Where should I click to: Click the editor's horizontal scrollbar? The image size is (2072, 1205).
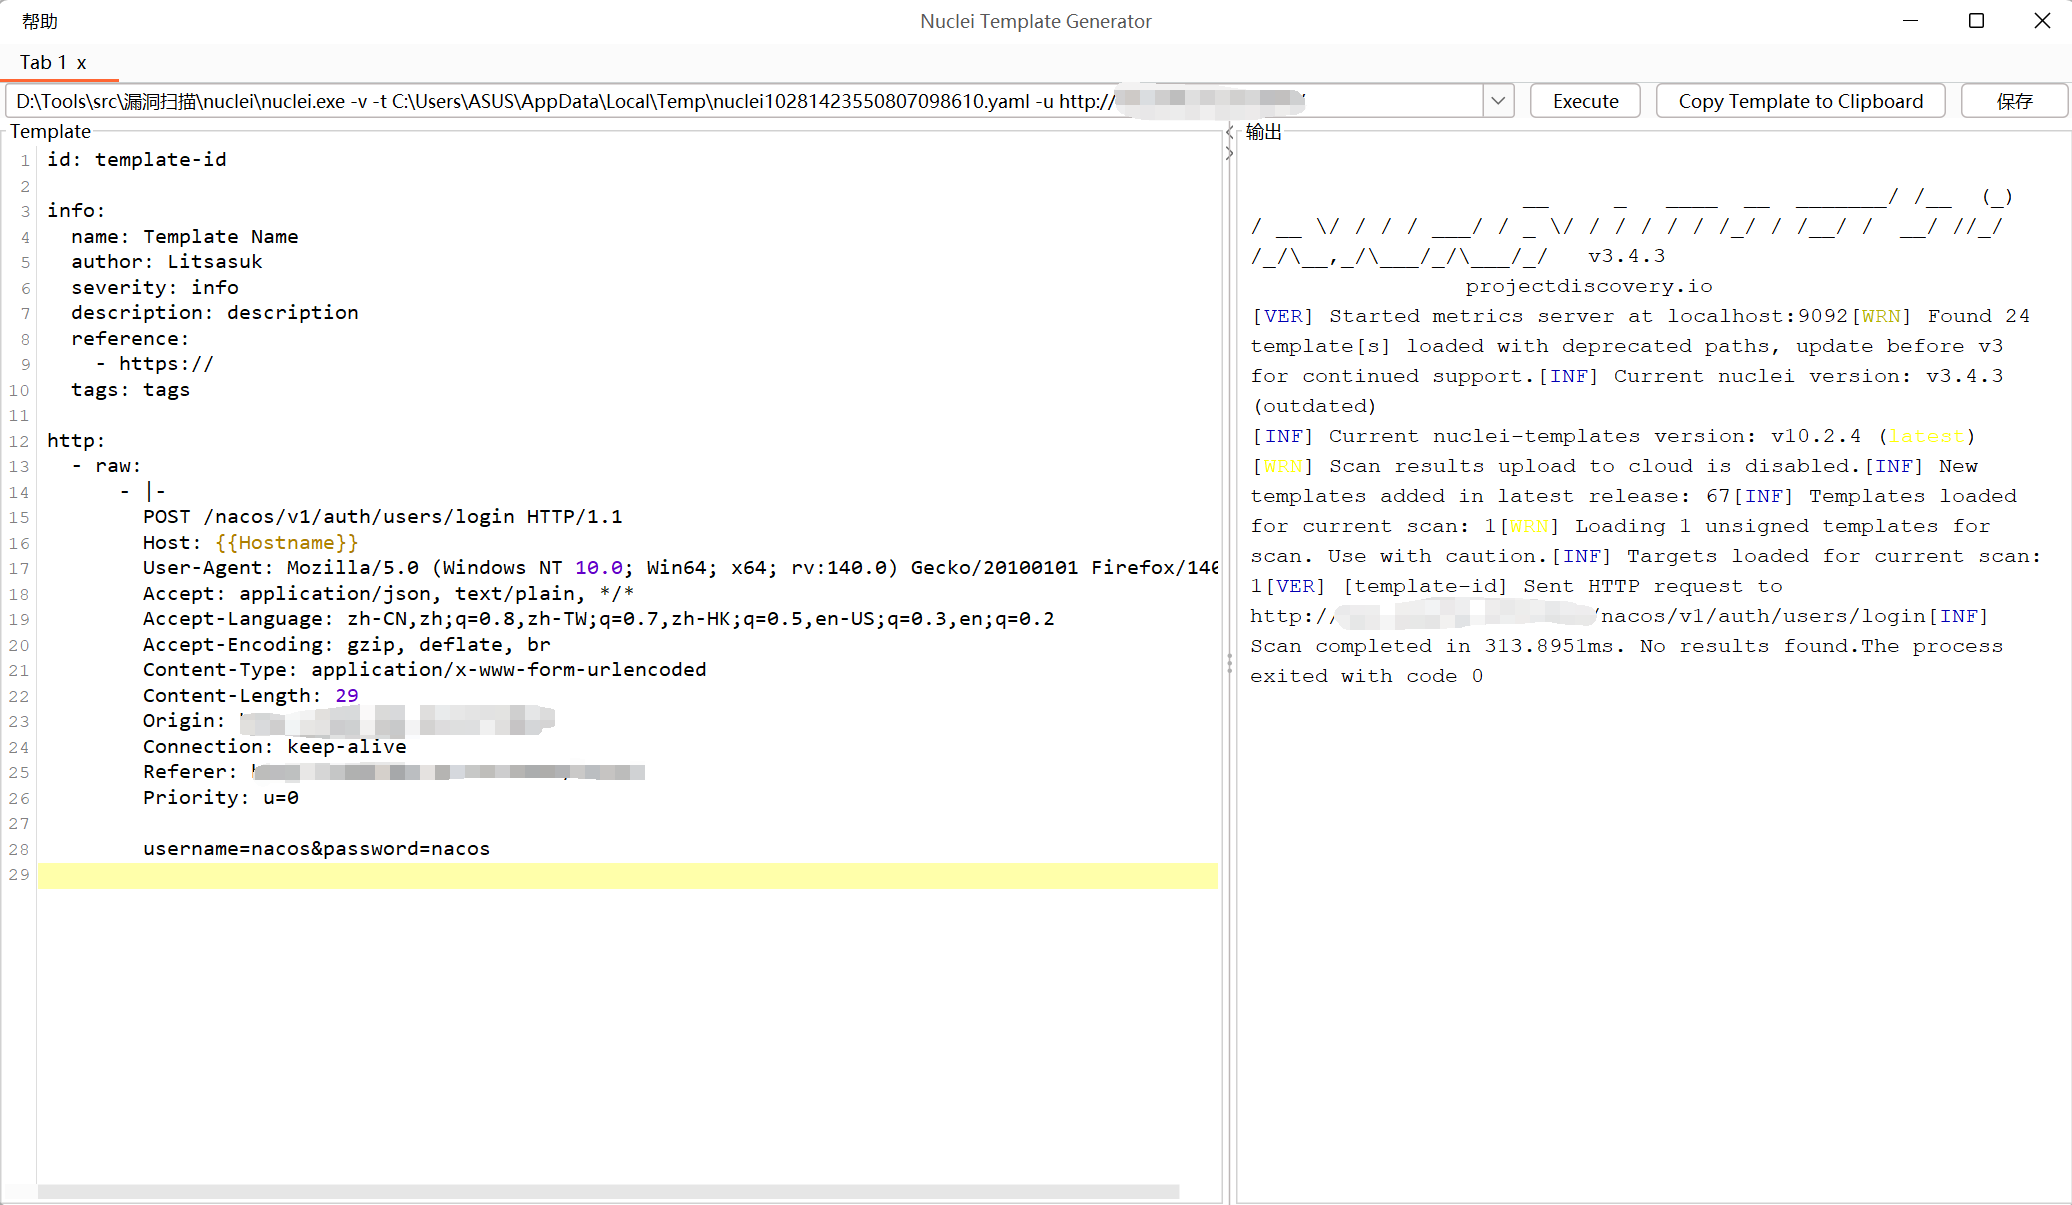(x=608, y=1191)
